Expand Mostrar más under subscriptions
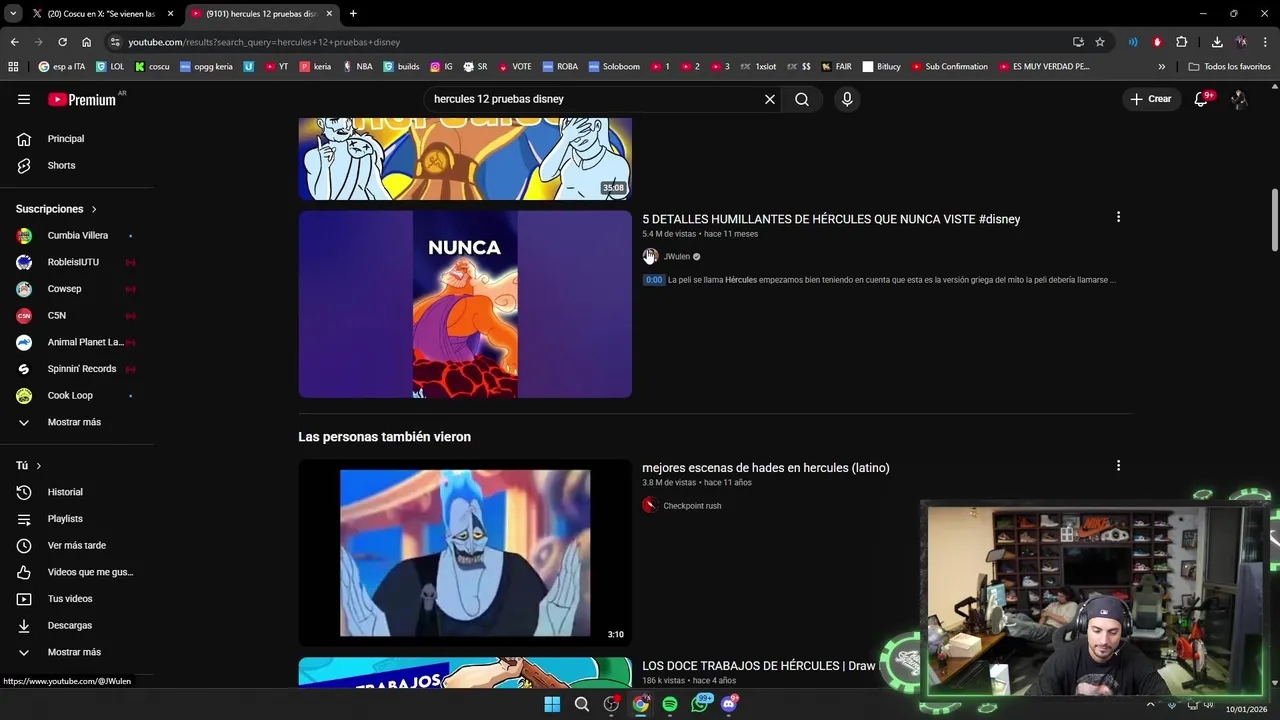1280x720 pixels. tap(74, 422)
